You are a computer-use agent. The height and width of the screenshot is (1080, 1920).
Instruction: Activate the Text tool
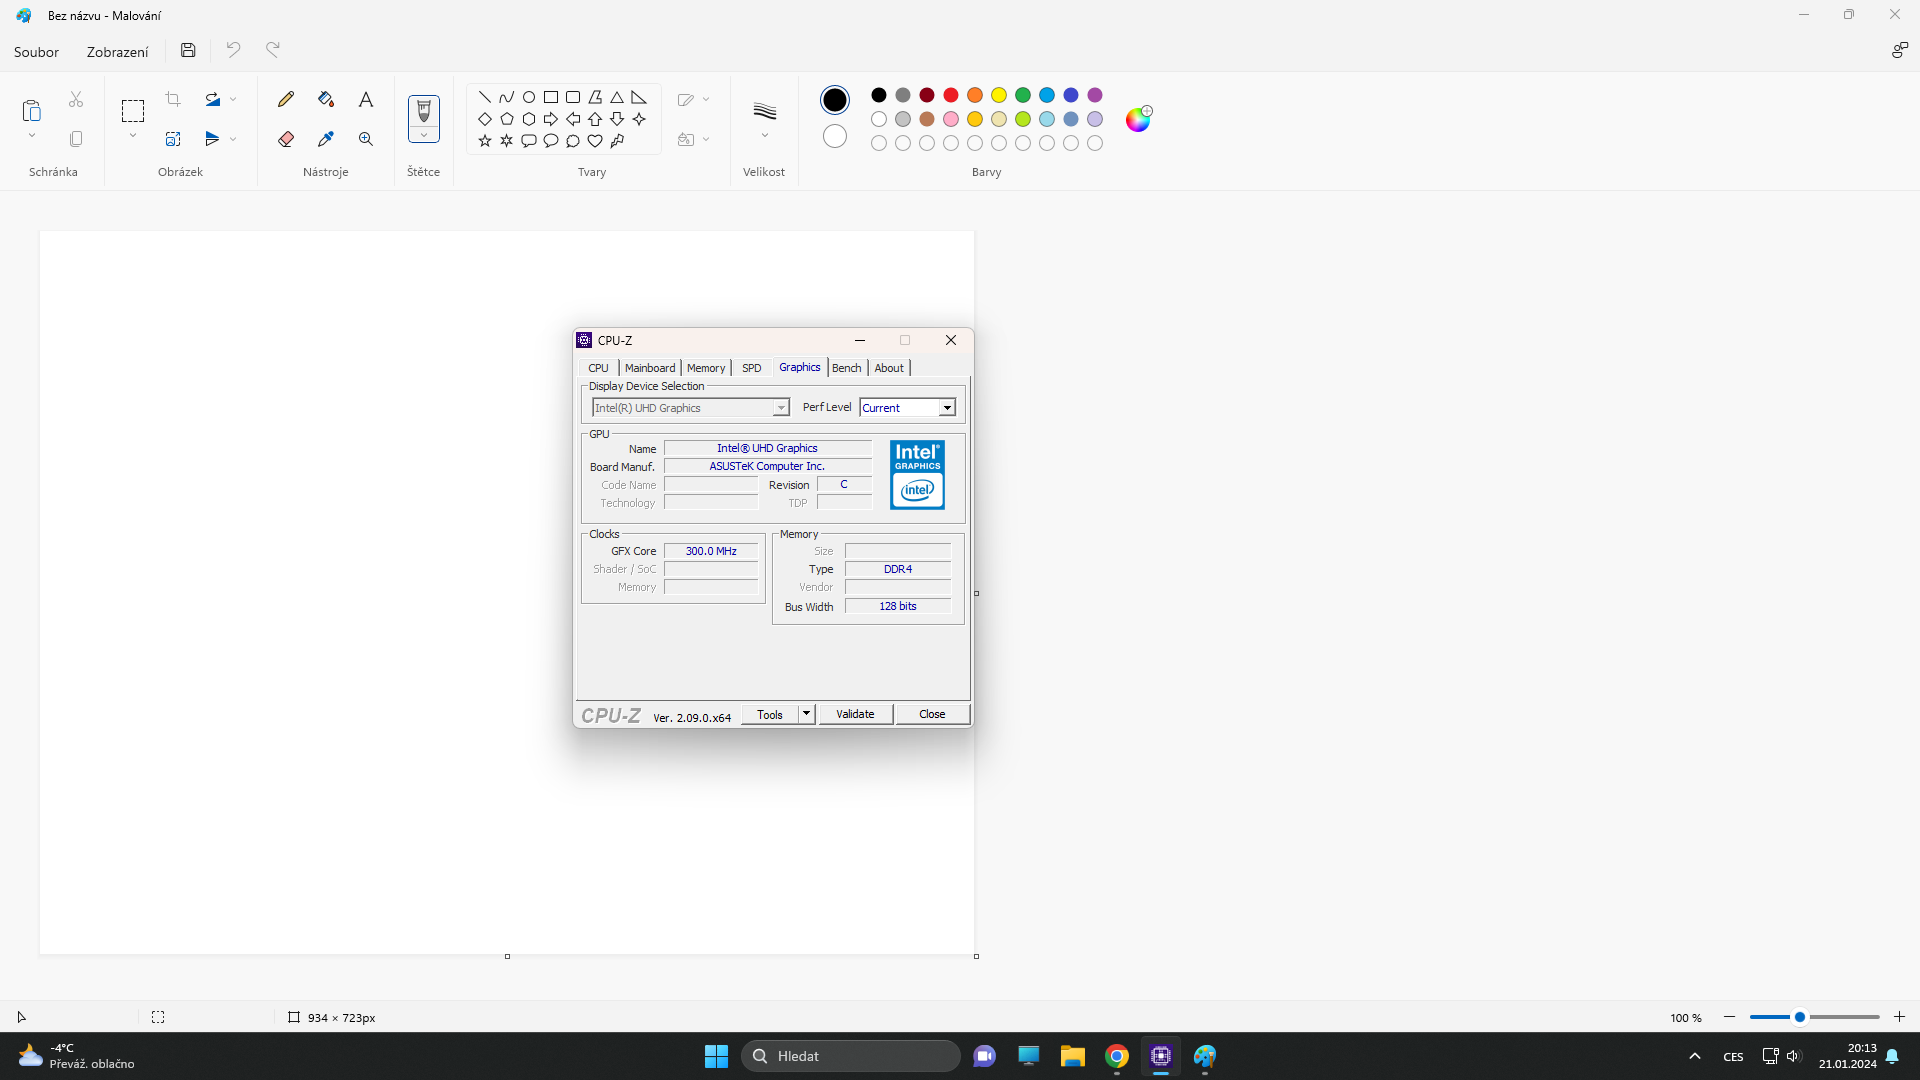click(x=366, y=99)
